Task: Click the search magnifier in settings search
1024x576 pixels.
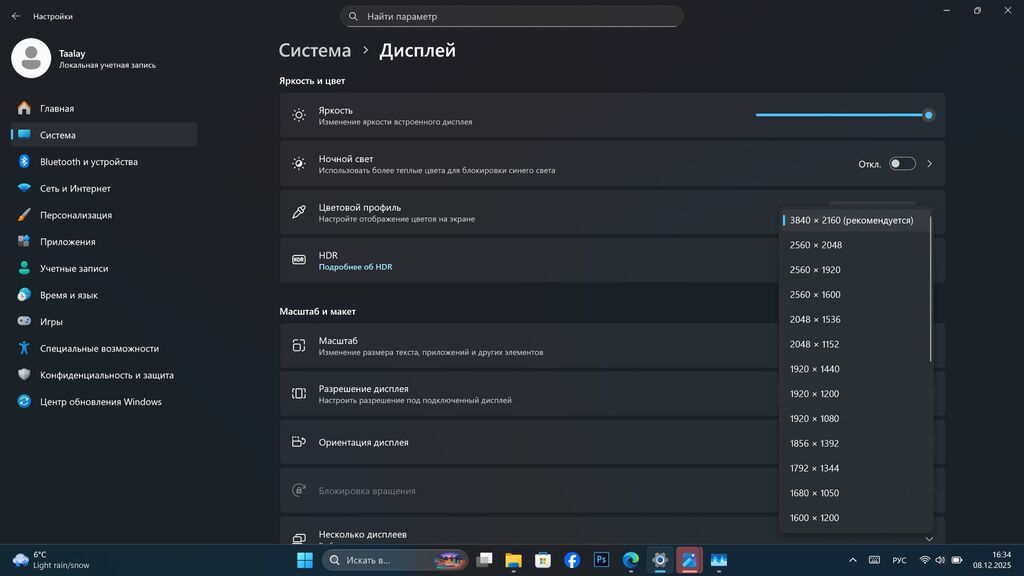Action: point(353,16)
